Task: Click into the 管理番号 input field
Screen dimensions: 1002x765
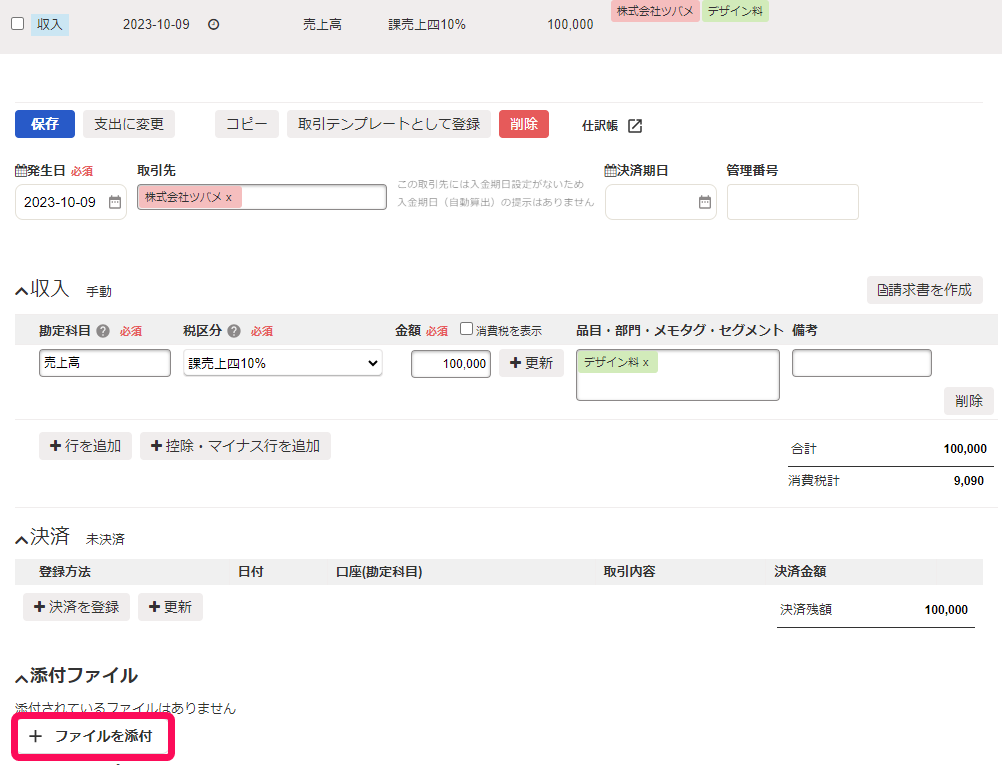Action: coord(792,202)
